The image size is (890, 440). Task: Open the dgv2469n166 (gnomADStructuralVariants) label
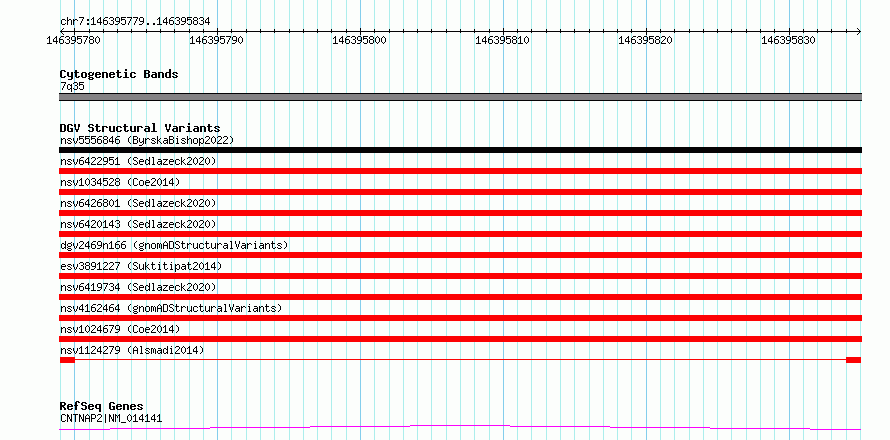click(174, 245)
